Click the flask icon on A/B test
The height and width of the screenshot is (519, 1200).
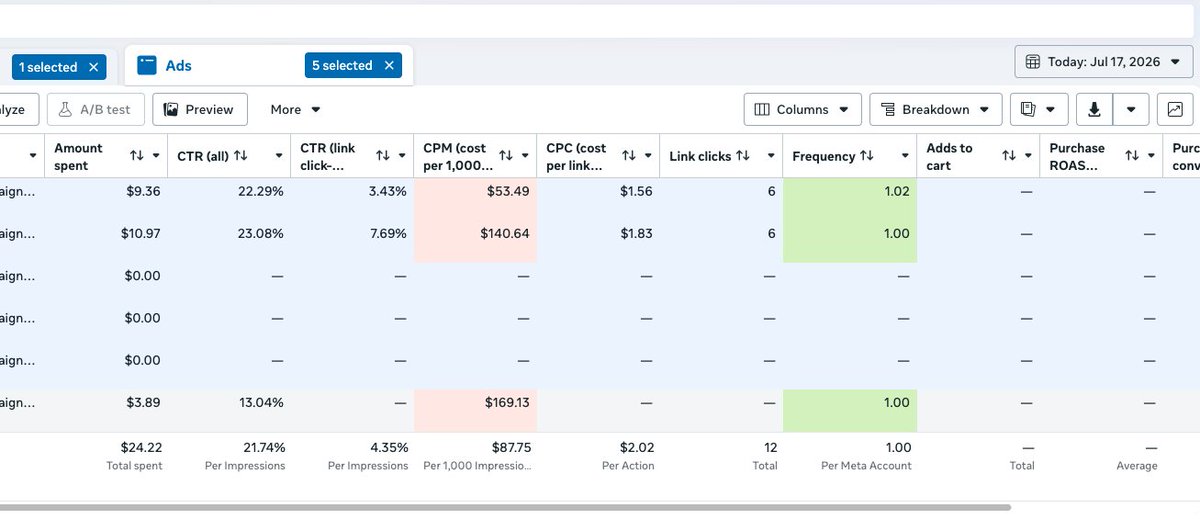coord(66,110)
